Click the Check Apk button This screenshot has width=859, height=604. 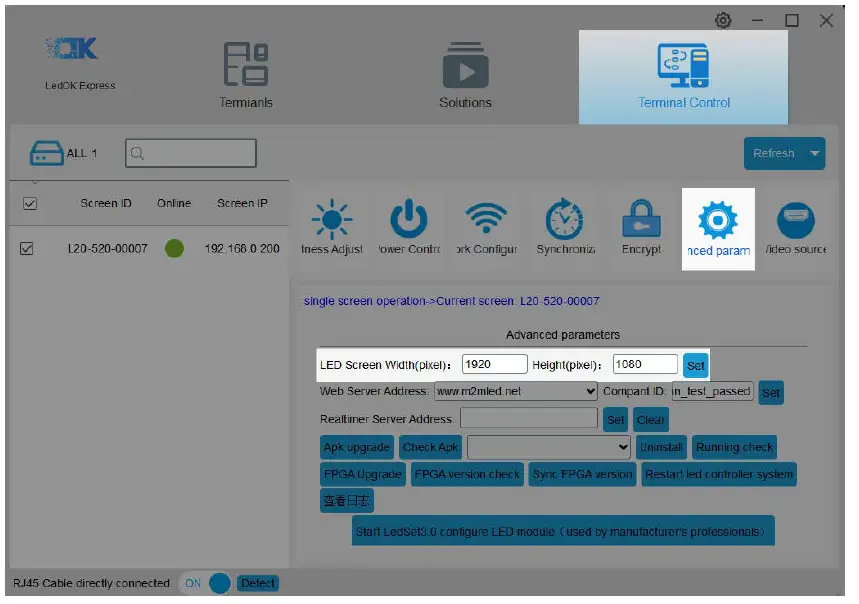tap(430, 447)
